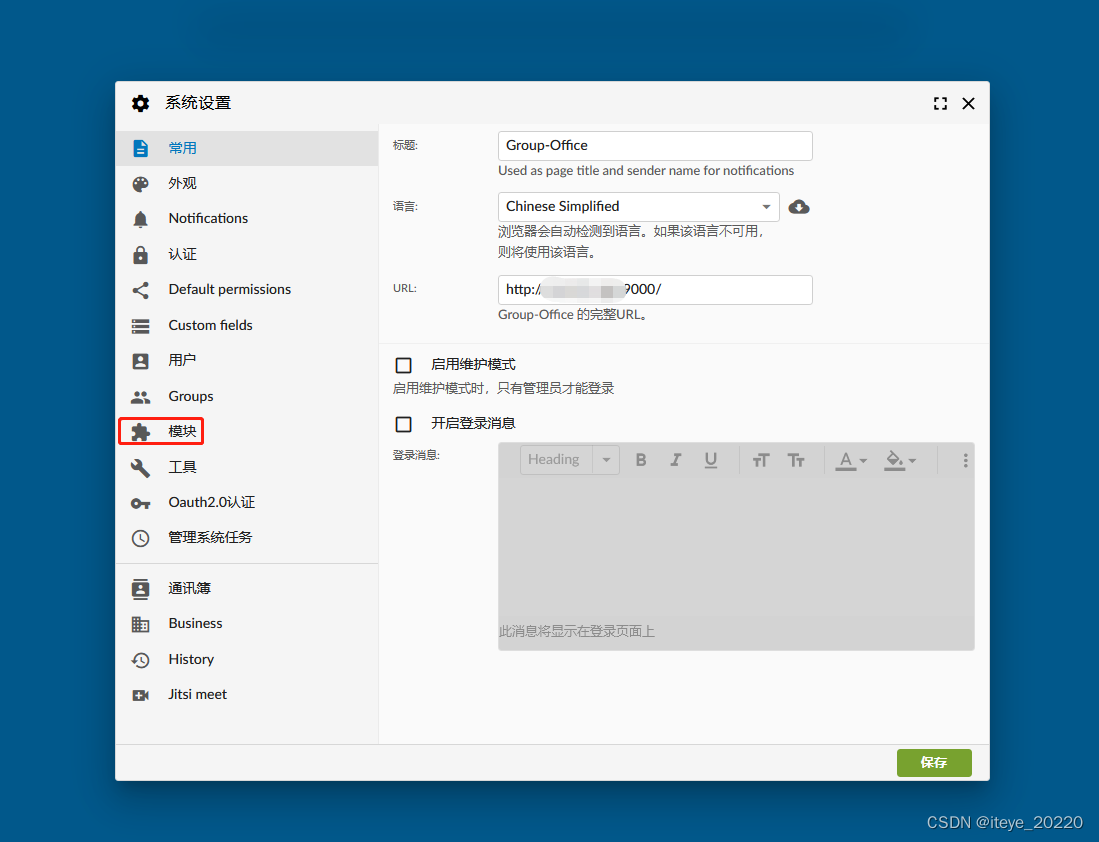
Task: Click the cloud download icon beside language
Action: pos(799,207)
